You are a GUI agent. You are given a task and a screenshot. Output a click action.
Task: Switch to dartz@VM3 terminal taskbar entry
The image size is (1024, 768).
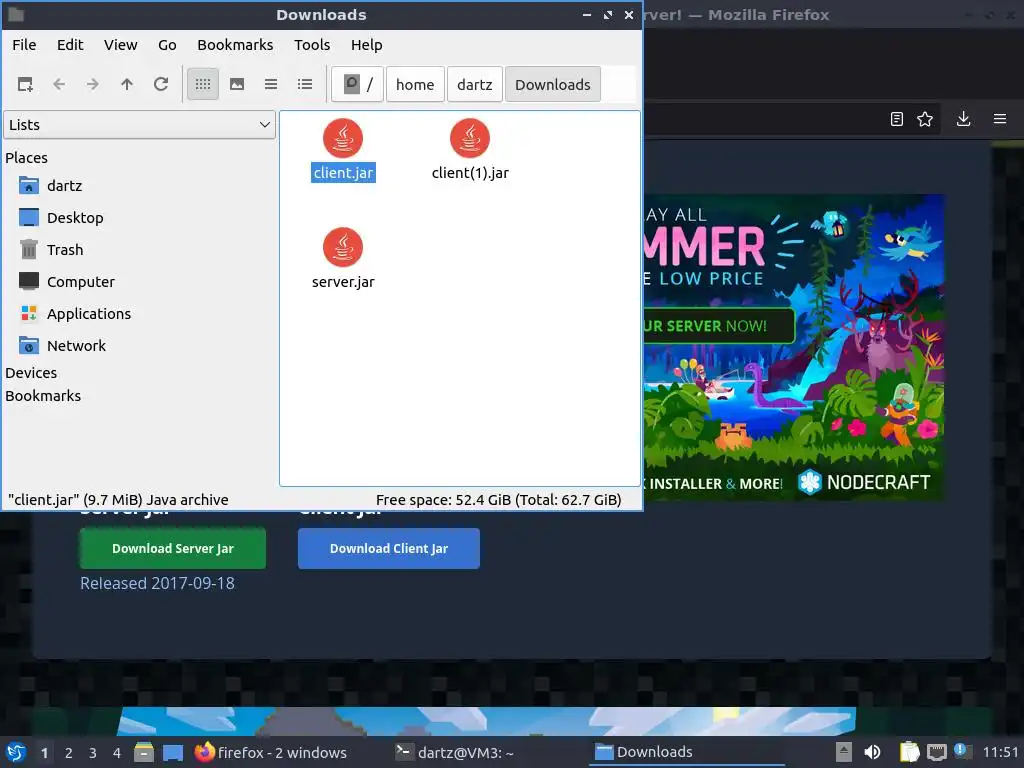coord(455,752)
